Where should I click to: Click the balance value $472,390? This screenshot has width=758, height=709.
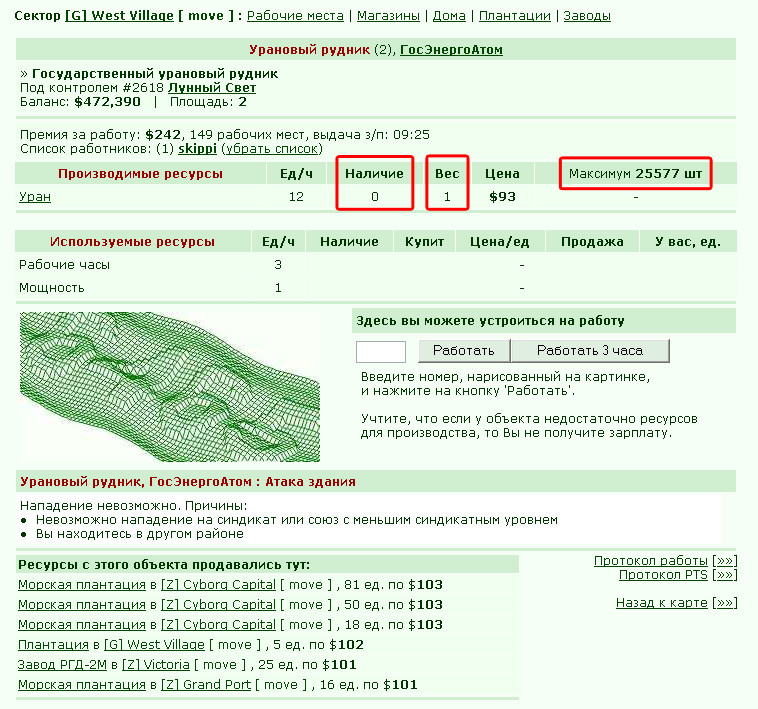(107, 101)
